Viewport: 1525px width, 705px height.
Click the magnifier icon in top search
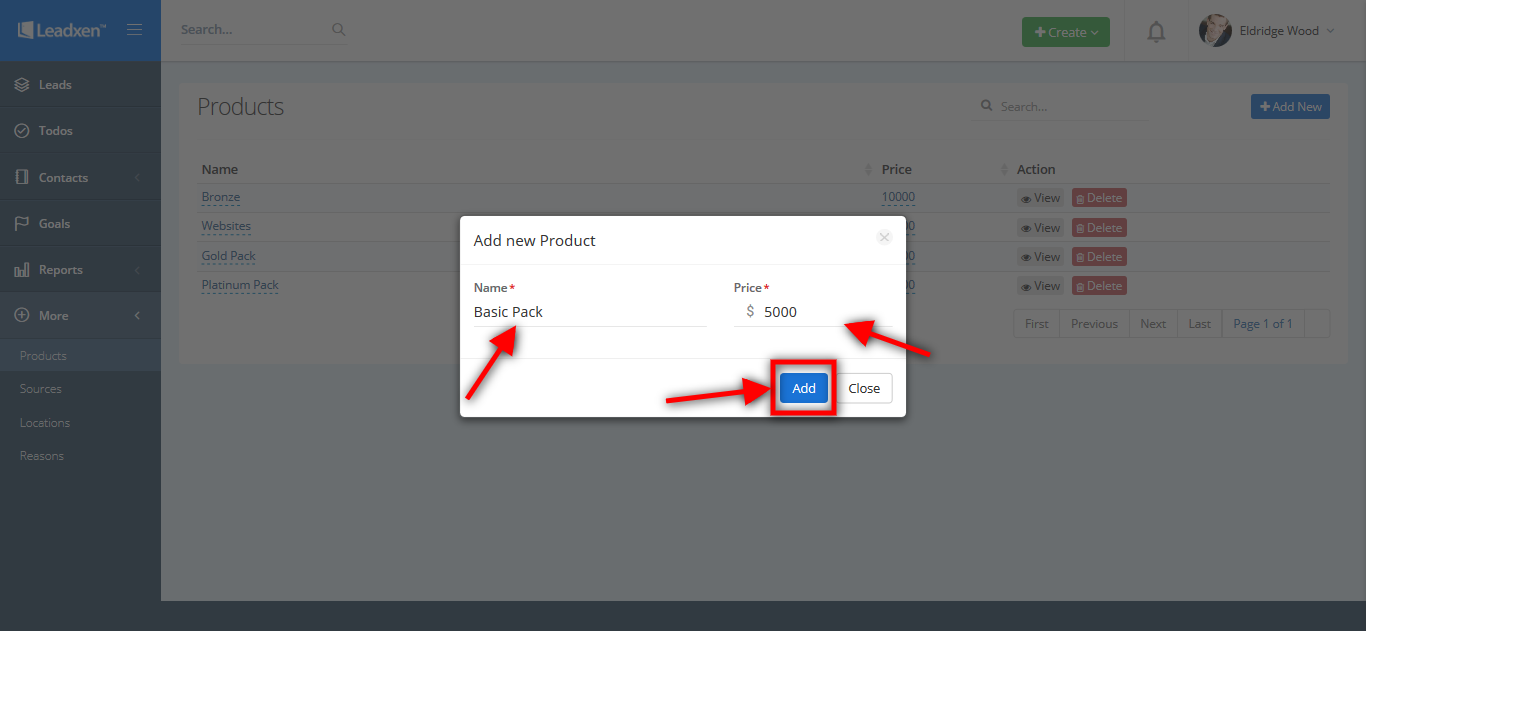tap(339, 30)
